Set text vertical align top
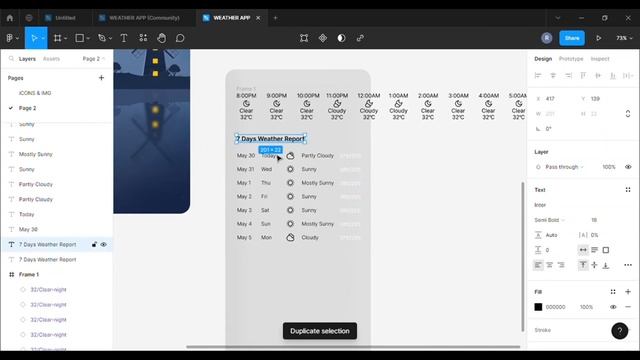The image size is (640, 360). click(x=583, y=265)
